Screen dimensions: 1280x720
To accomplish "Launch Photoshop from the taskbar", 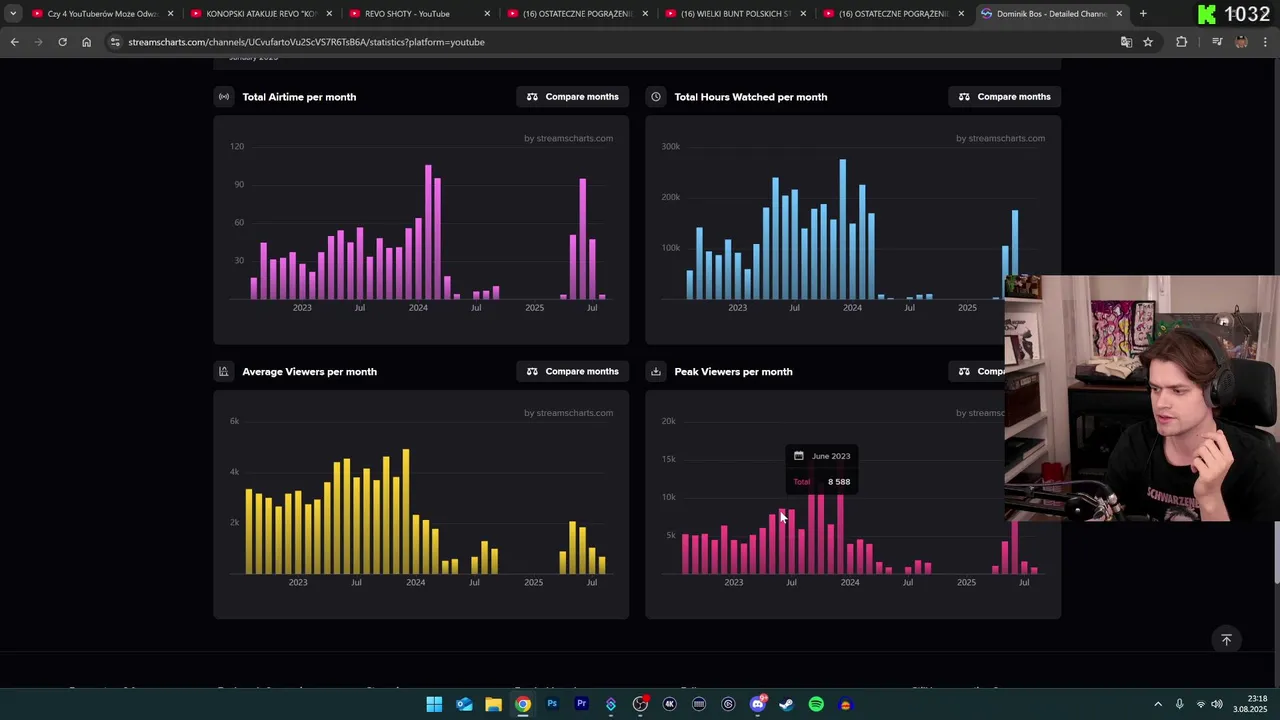I will coord(552,705).
